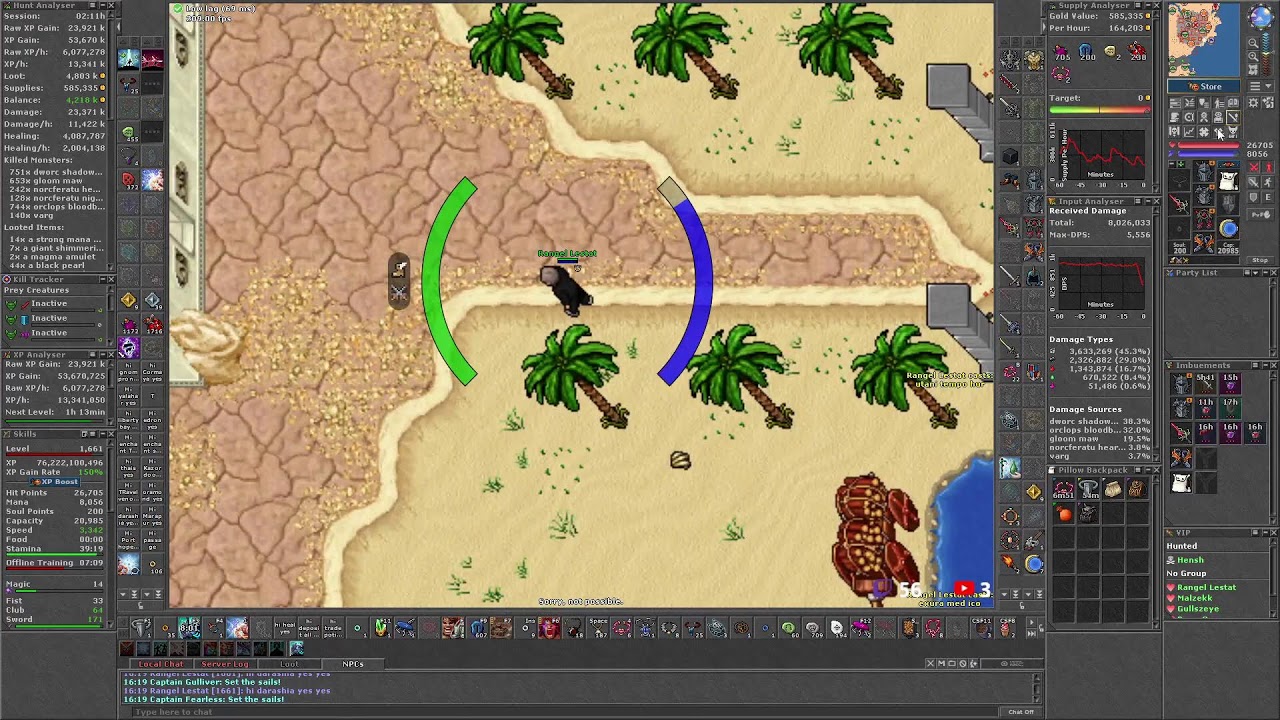This screenshot has width=1280, height=720.
Task: Select the offensive crossed-swords combat mode
Action: point(1254,167)
